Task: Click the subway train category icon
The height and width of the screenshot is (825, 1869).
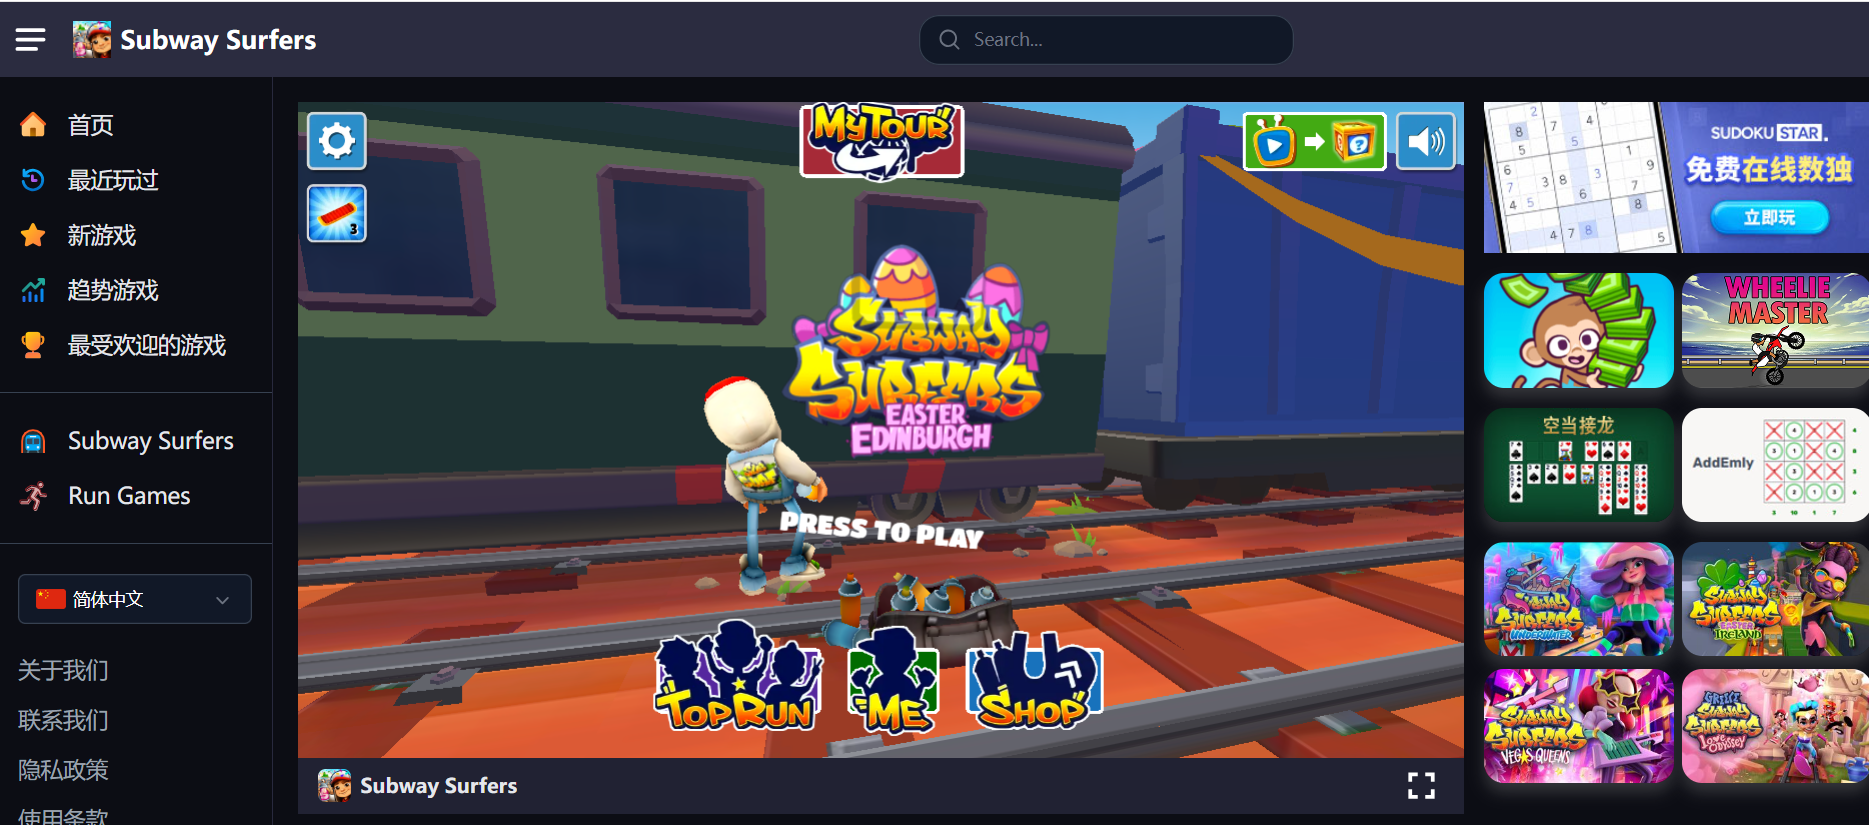Action: click(33, 441)
